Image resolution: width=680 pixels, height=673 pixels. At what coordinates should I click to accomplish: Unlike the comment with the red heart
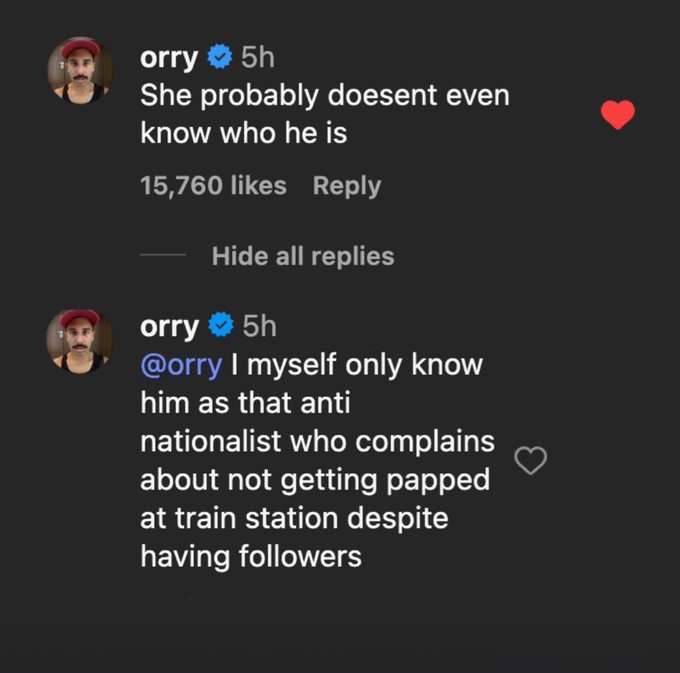coord(617,116)
